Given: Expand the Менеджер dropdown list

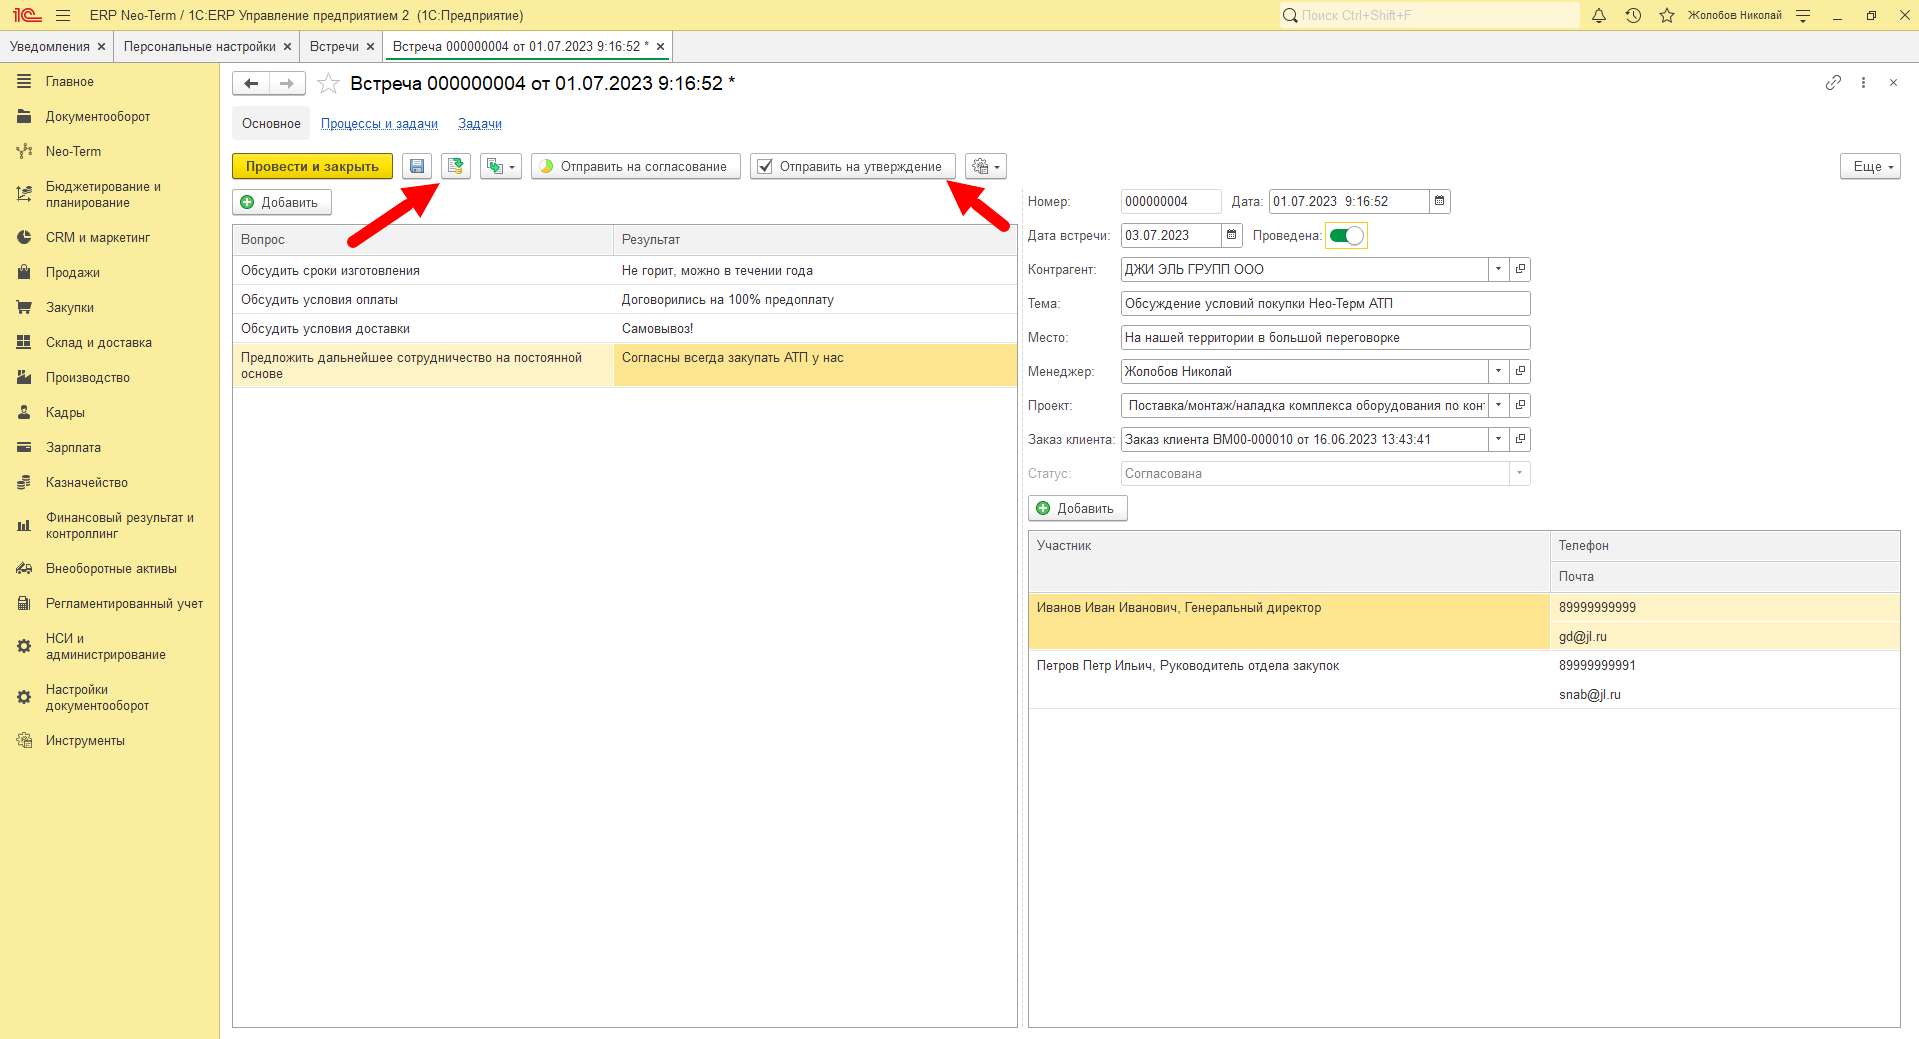Looking at the screenshot, I should click(x=1498, y=371).
